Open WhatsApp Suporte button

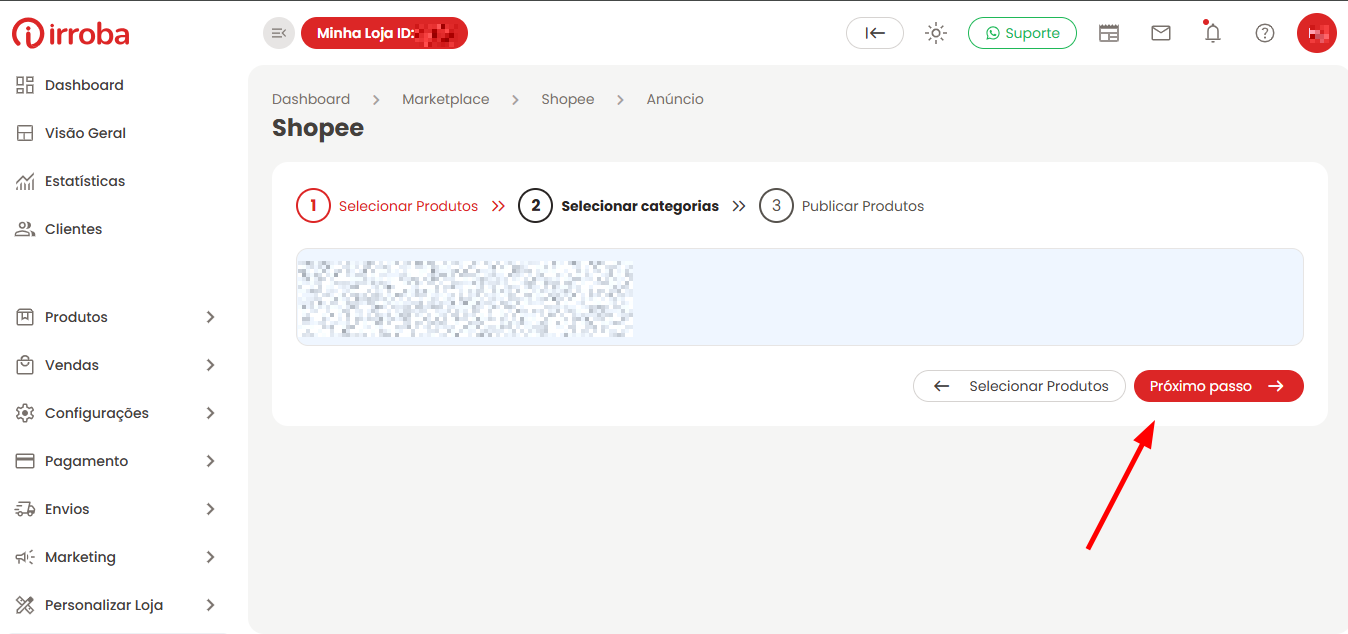1022,33
